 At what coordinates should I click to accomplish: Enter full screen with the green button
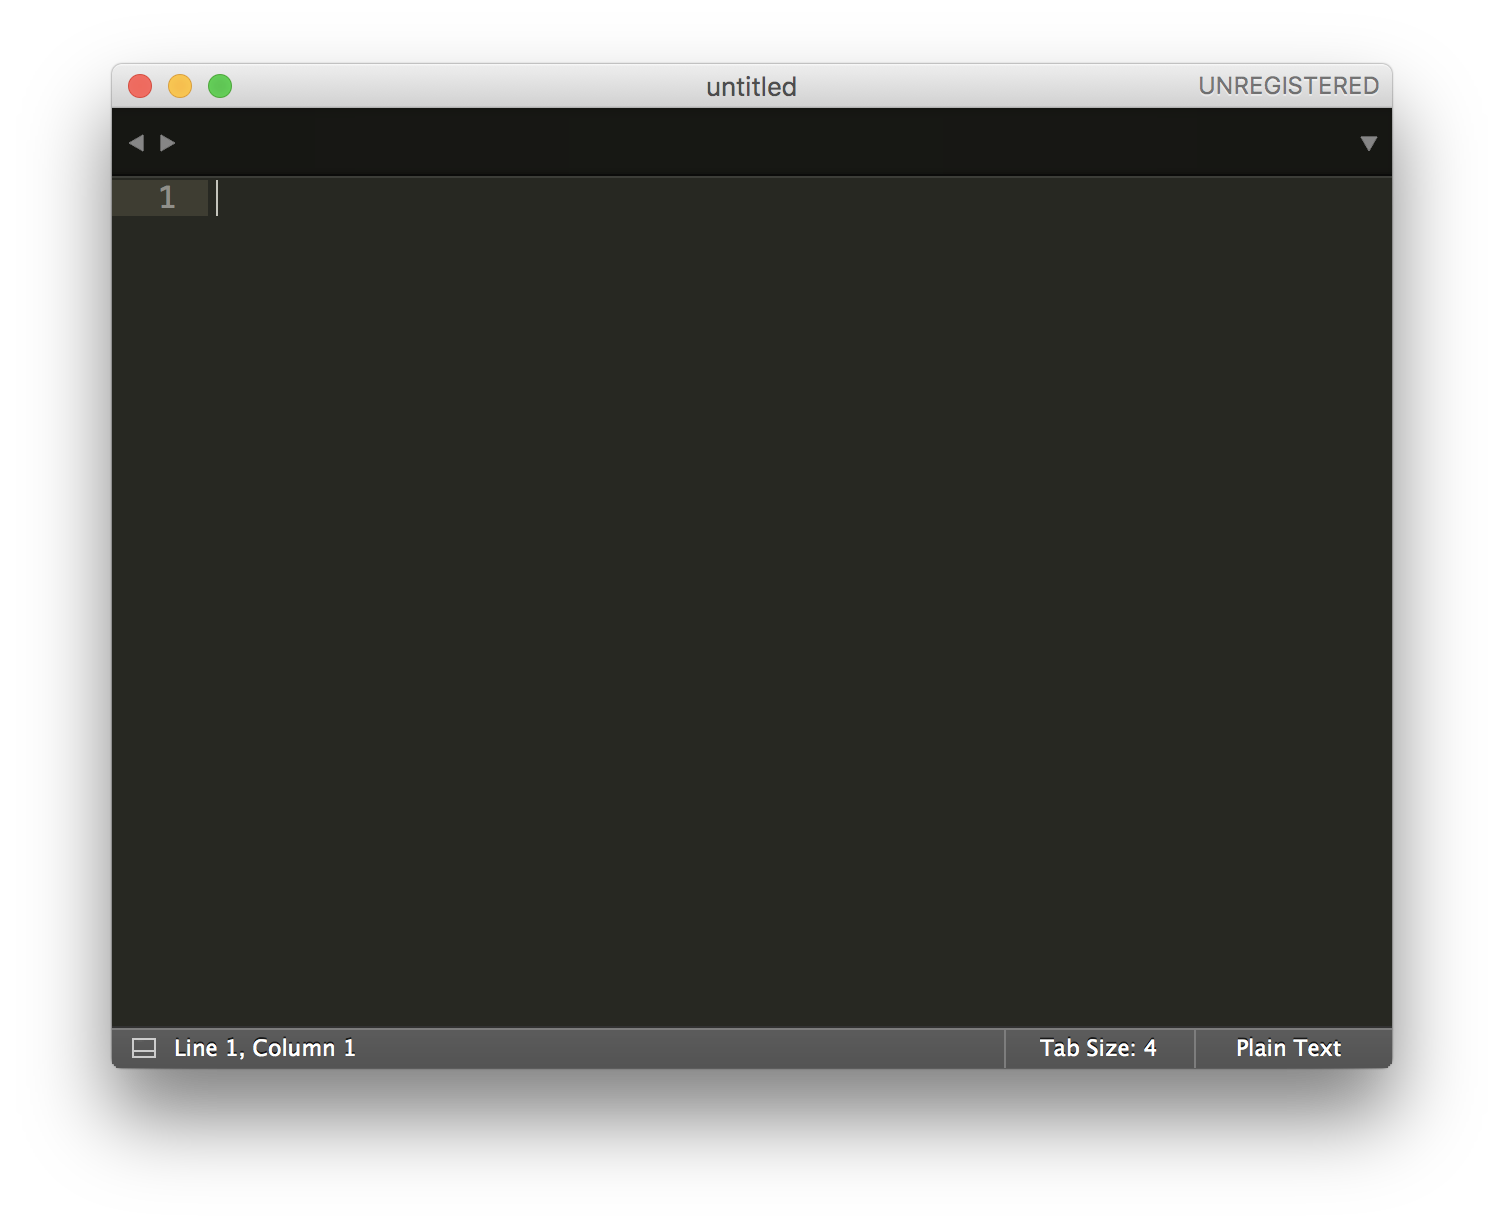[x=220, y=86]
